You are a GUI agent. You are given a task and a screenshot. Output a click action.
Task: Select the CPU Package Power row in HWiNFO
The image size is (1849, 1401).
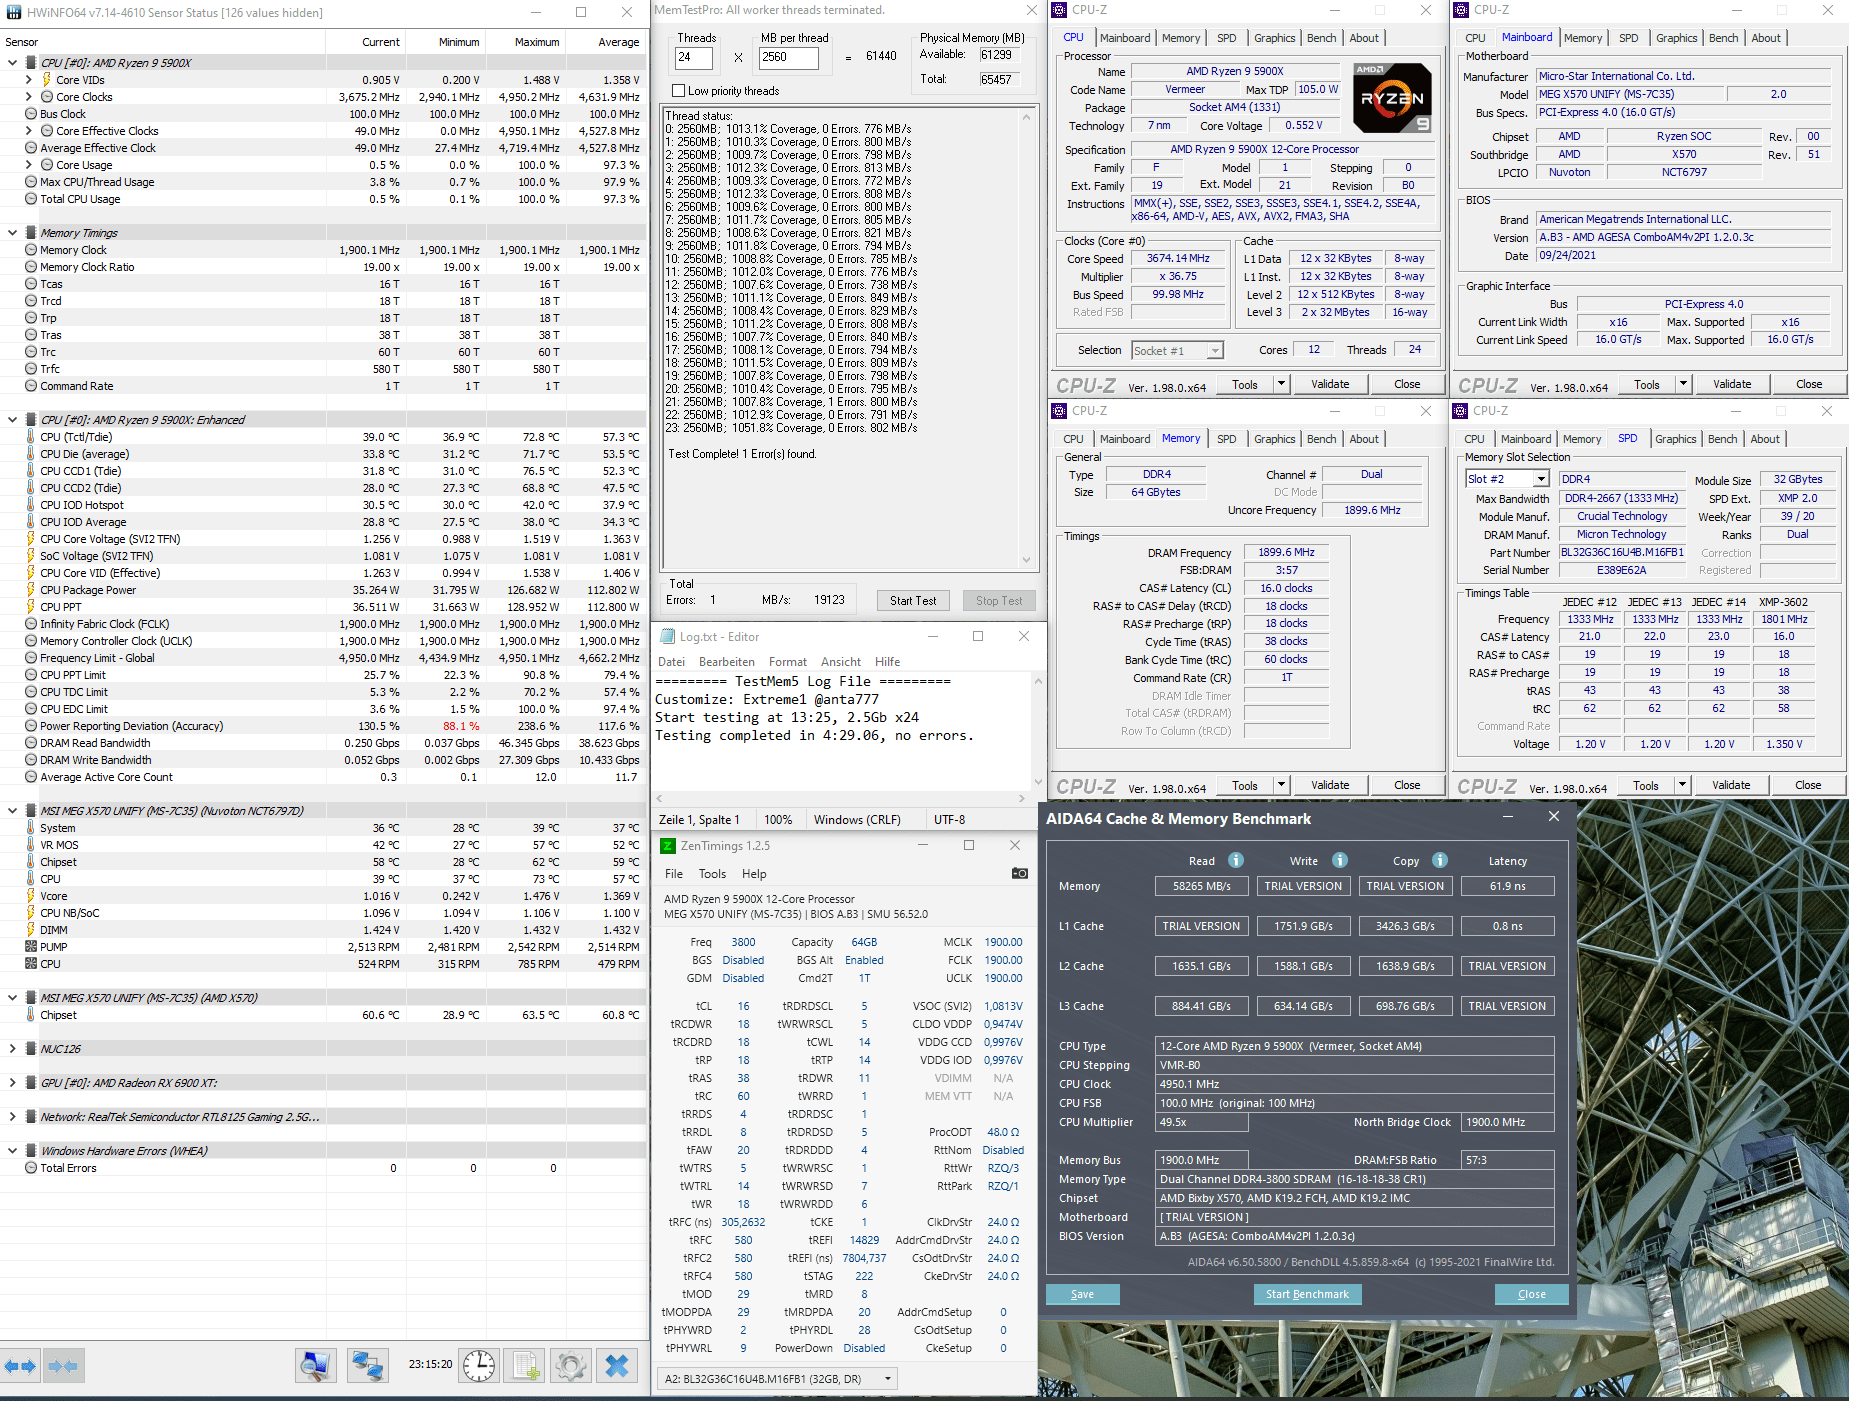(x=324, y=590)
